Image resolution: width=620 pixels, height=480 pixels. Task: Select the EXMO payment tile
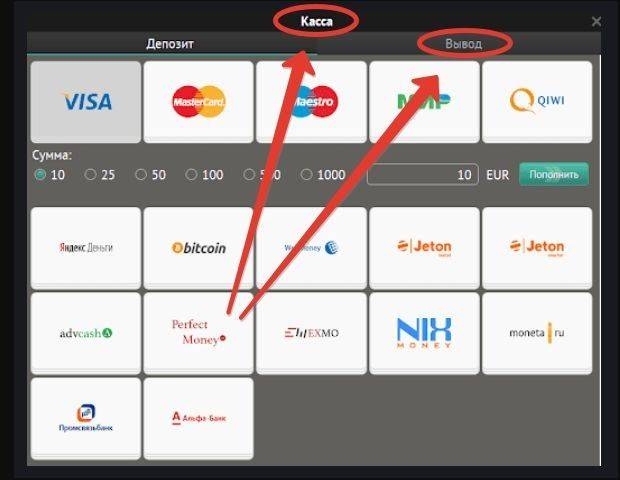312,333
